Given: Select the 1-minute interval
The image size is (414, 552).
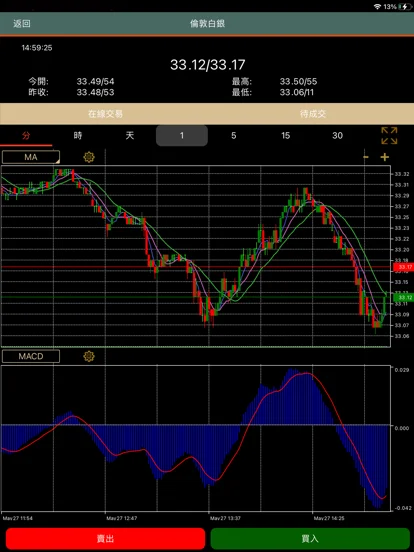Looking at the screenshot, I should (x=182, y=136).
